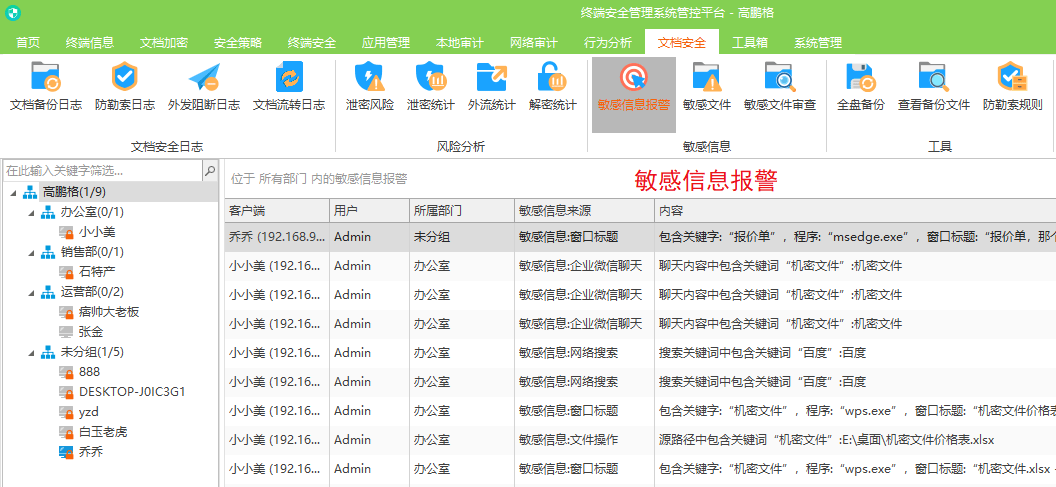Click the 敏感信息报警 toolbar button
The height and width of the screenshot is (487, 1056).
point(634,88)
